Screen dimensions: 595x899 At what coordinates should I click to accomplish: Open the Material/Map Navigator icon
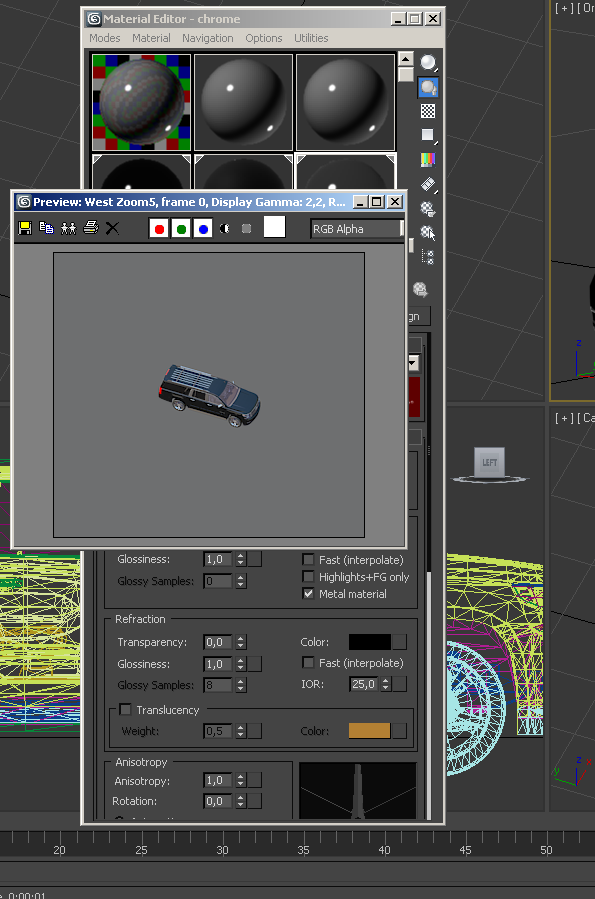(x=428, y=257)
